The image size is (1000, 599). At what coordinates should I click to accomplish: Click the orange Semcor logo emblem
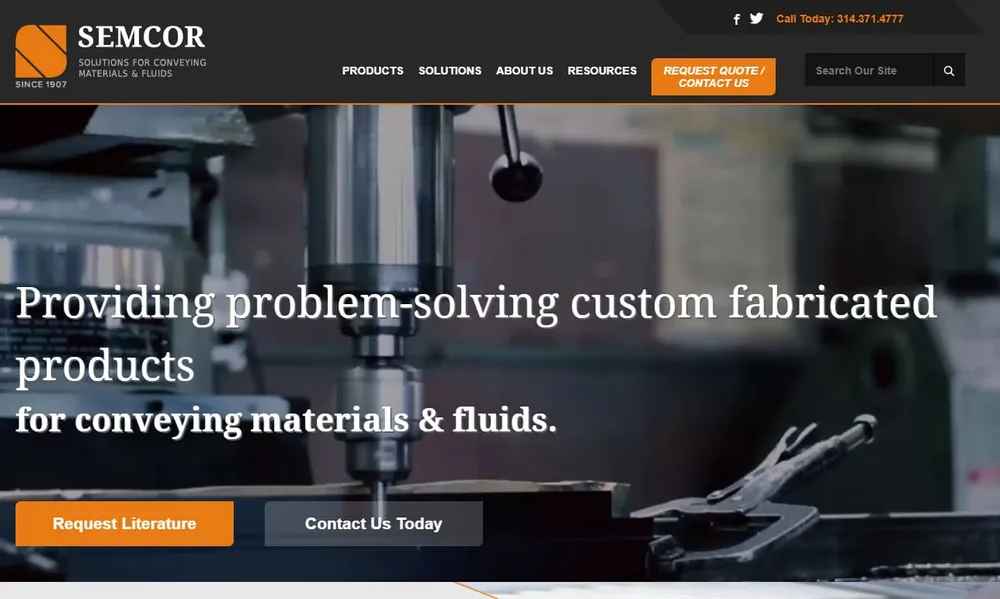[x=41, y=51]
